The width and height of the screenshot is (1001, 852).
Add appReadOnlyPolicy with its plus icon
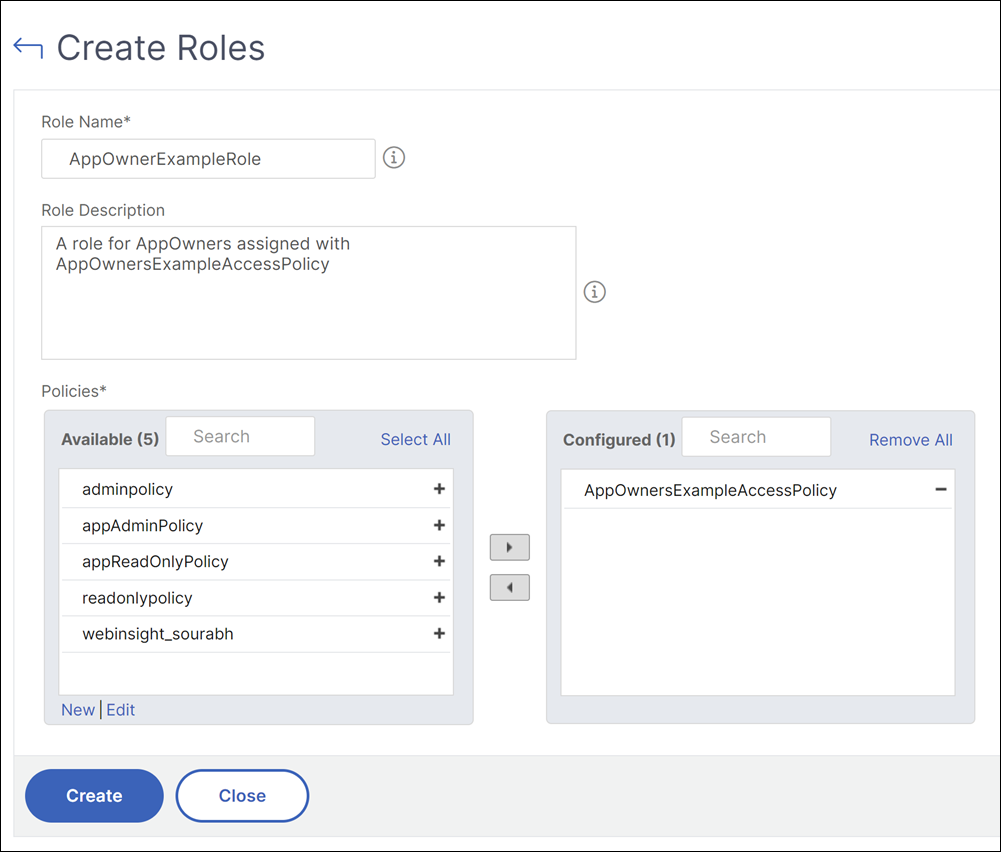click(x=439, y=561)
